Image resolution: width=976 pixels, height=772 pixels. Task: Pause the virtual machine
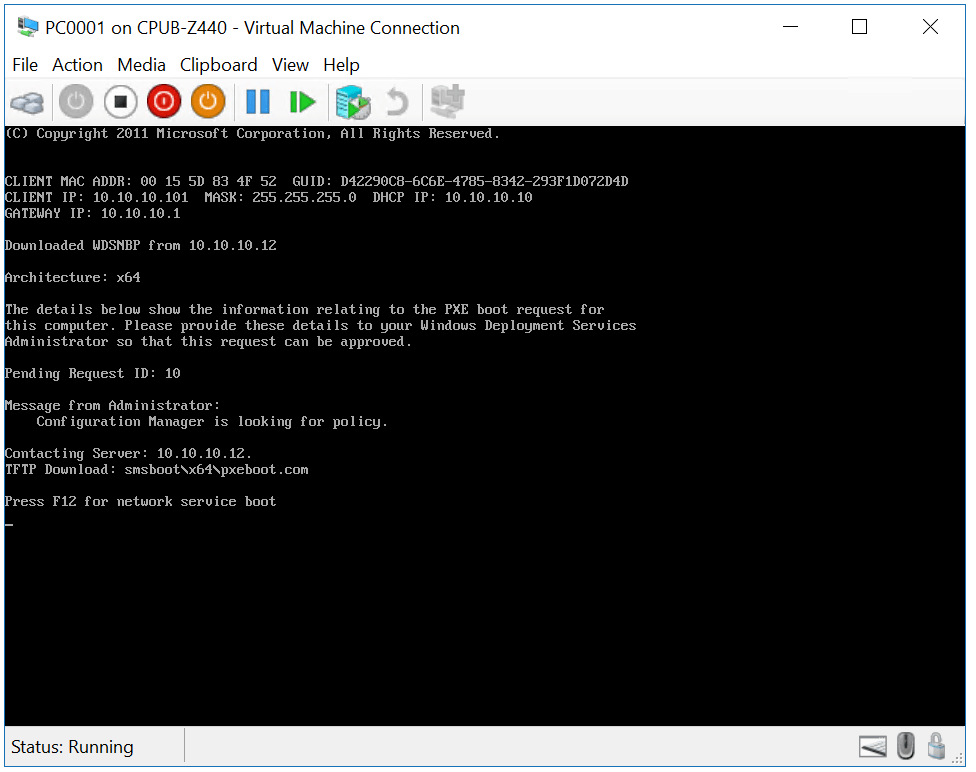257,101
